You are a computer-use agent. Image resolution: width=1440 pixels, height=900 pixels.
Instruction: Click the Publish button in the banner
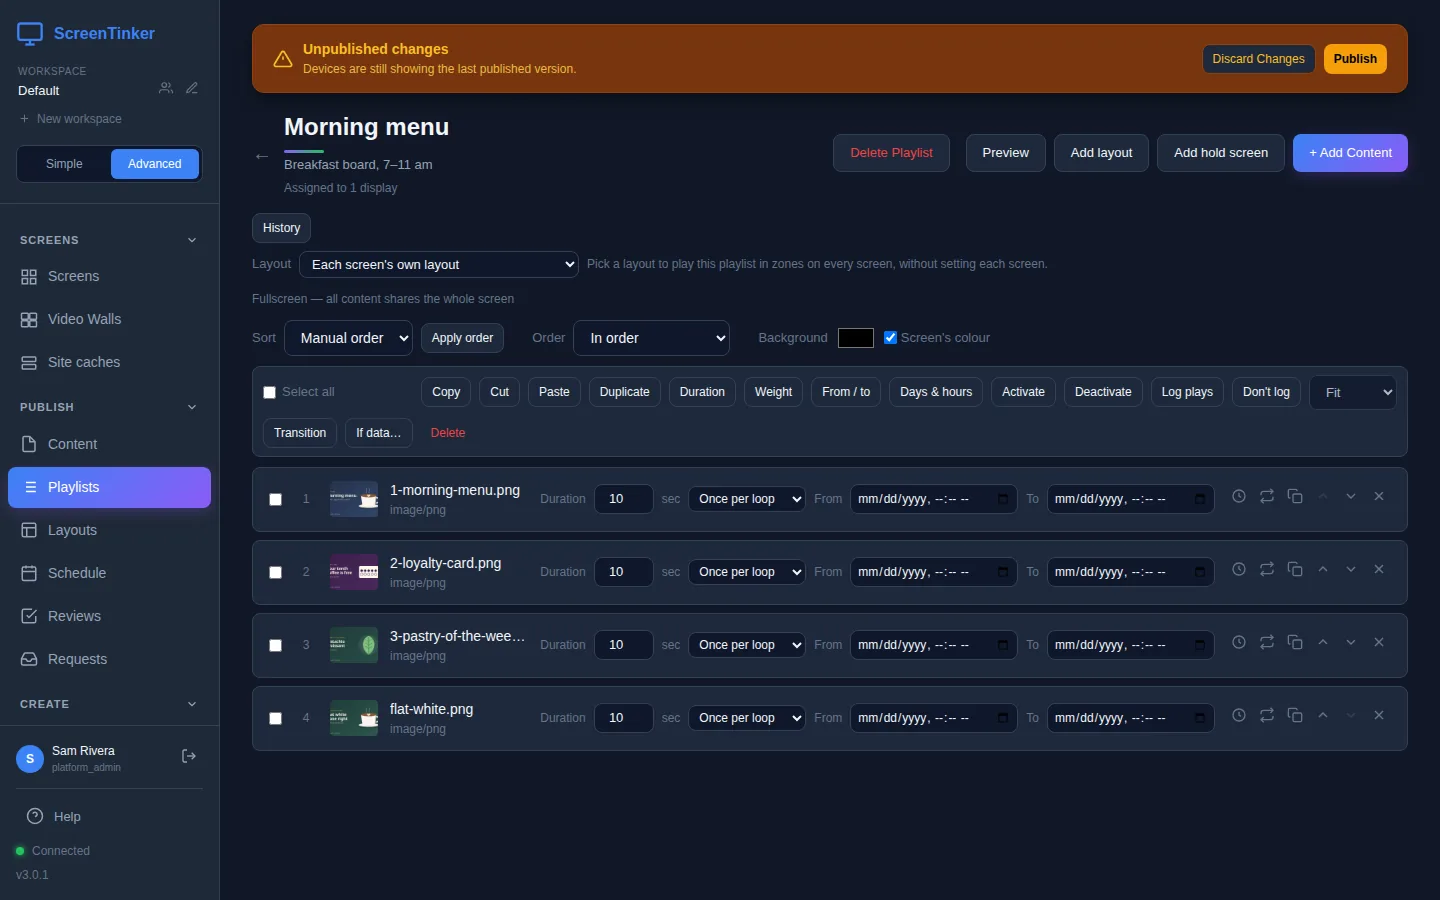click(1355, 59)
